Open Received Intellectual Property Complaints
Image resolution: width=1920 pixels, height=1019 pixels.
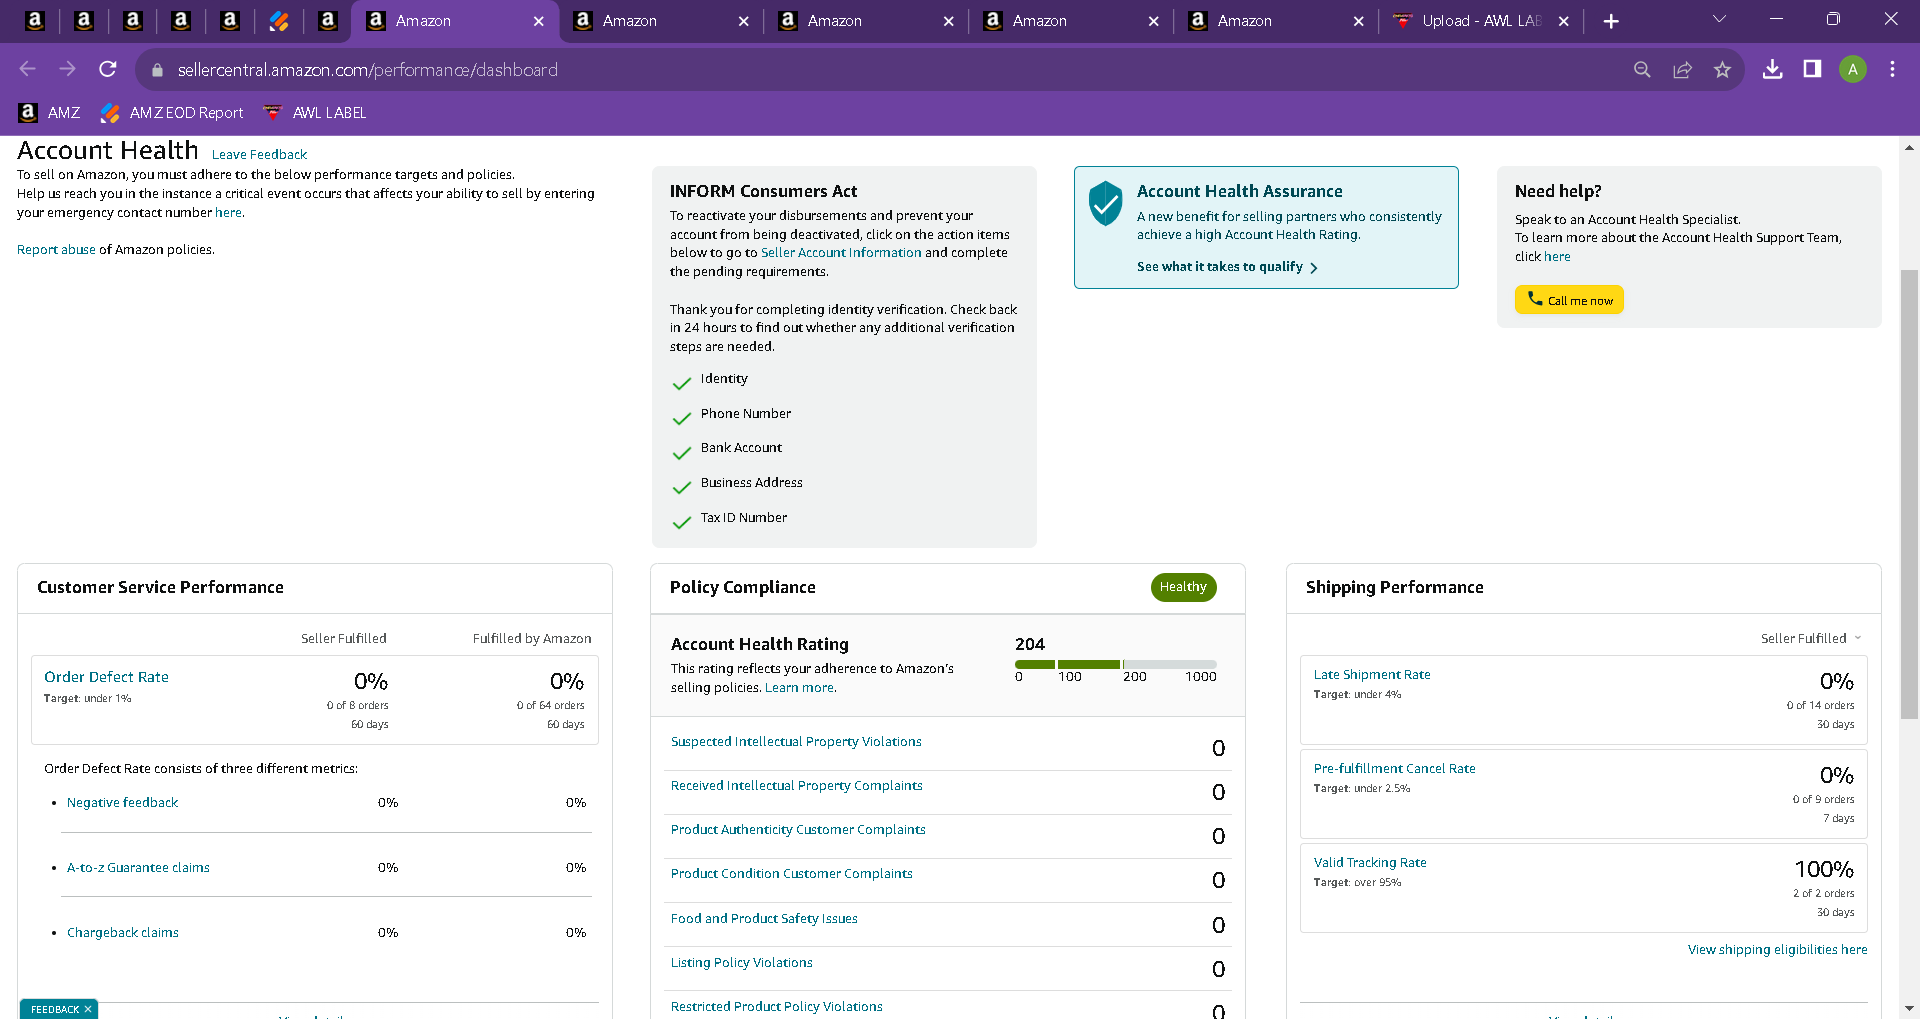796,786
